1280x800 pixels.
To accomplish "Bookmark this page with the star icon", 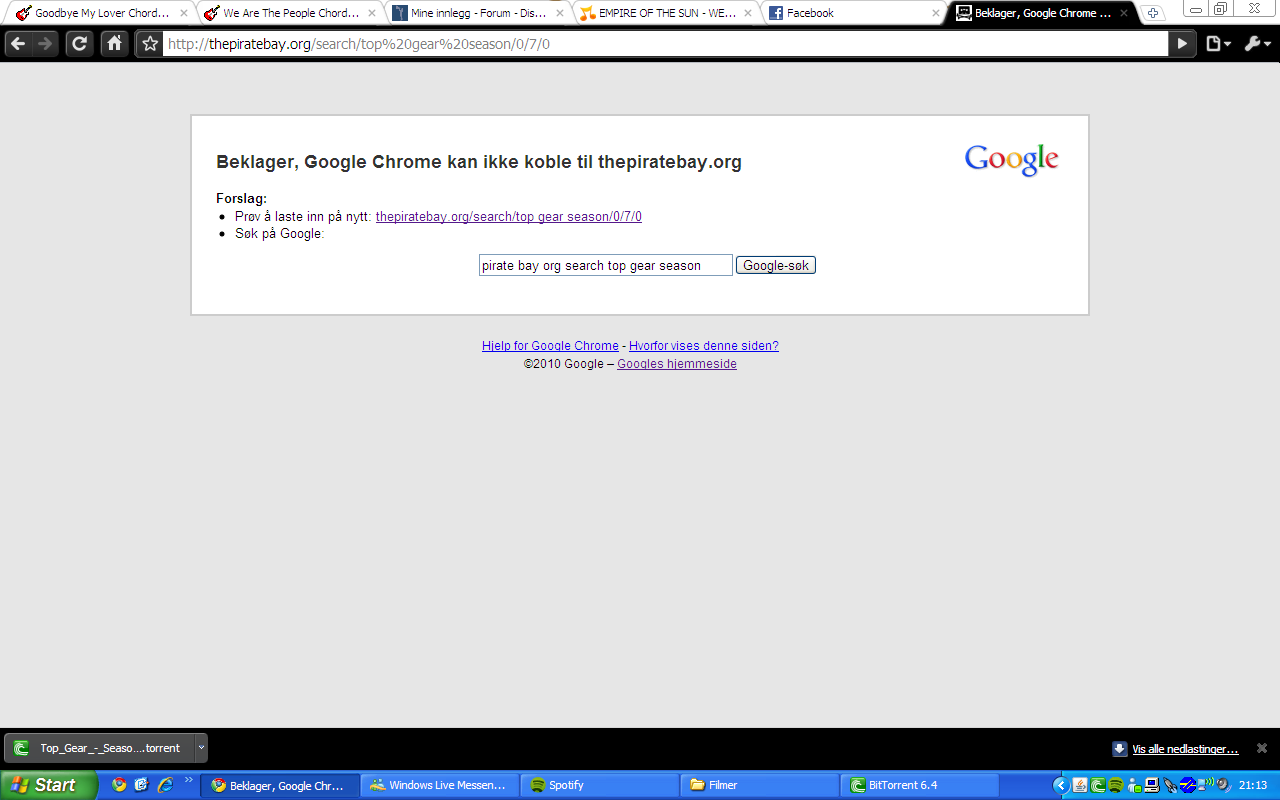I will click(x=150, y=44).
